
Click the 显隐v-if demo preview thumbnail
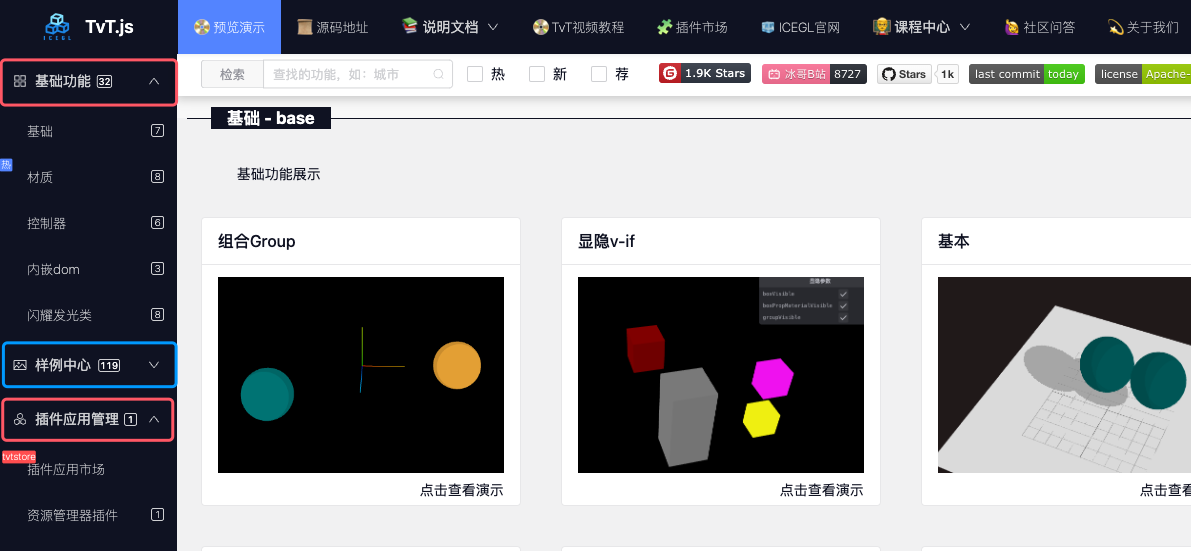(720, 375)
